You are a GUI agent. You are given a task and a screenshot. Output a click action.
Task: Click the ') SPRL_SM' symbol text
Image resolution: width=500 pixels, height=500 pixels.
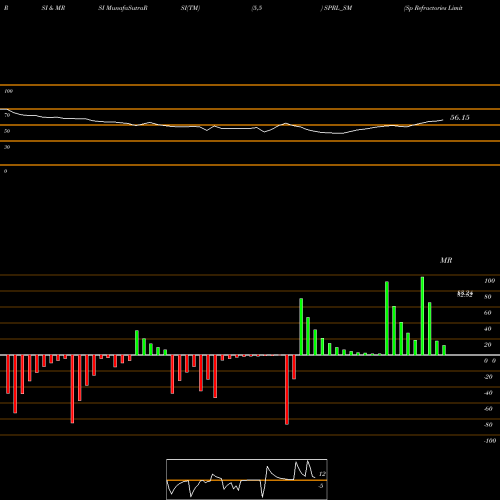point(336,8)
